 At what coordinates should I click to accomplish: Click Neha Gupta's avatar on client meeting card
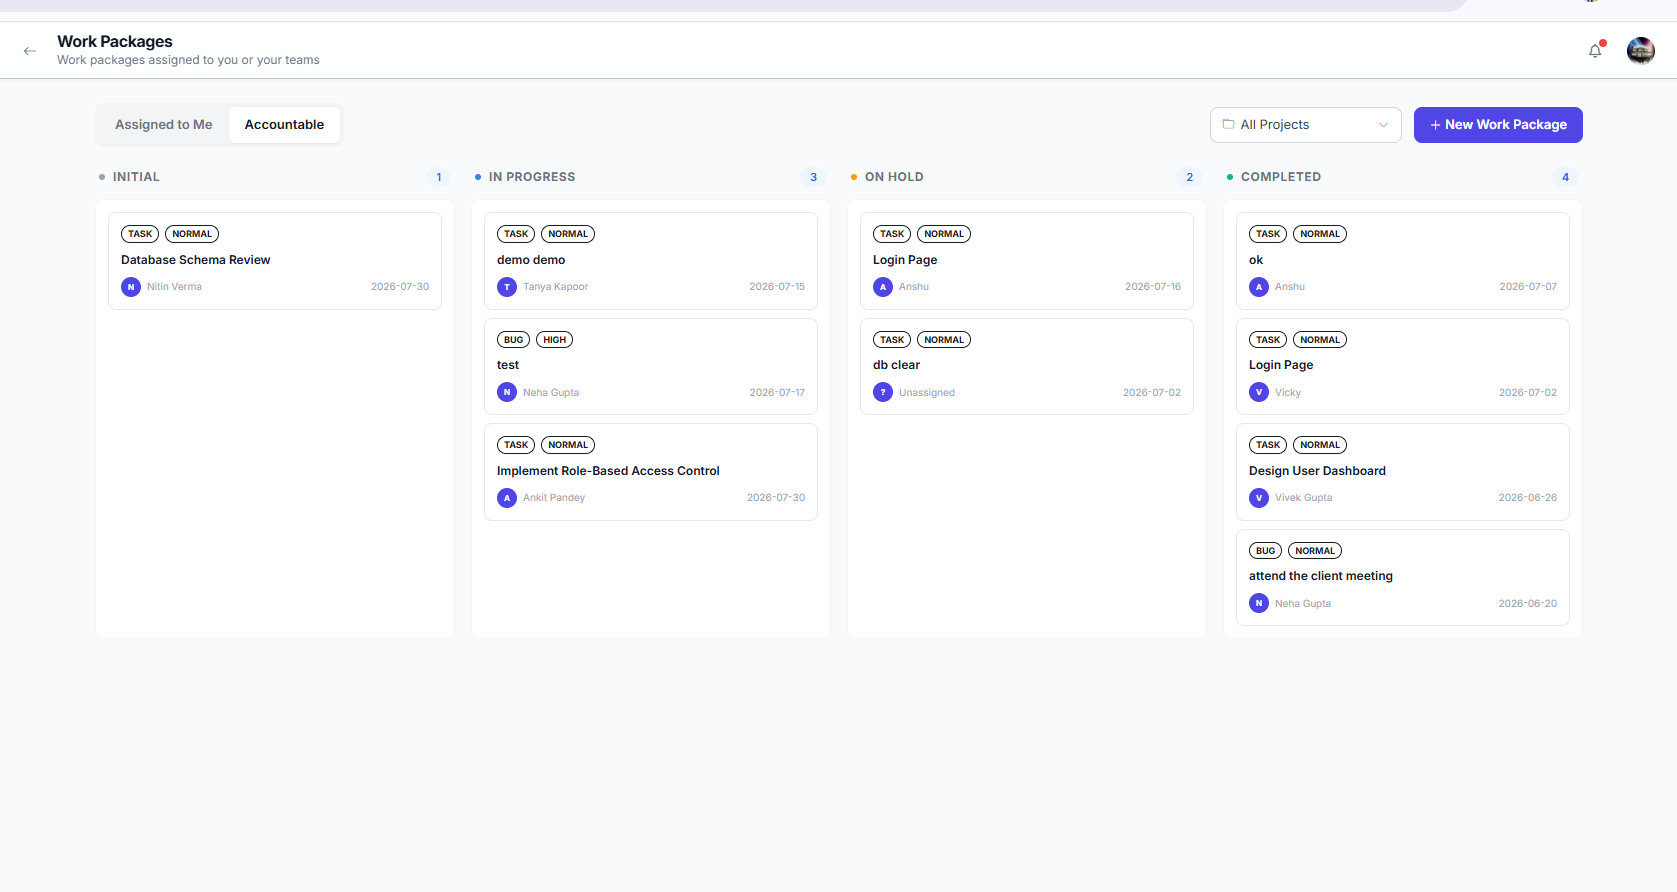pyautogui.click(x=1259, y=604)
